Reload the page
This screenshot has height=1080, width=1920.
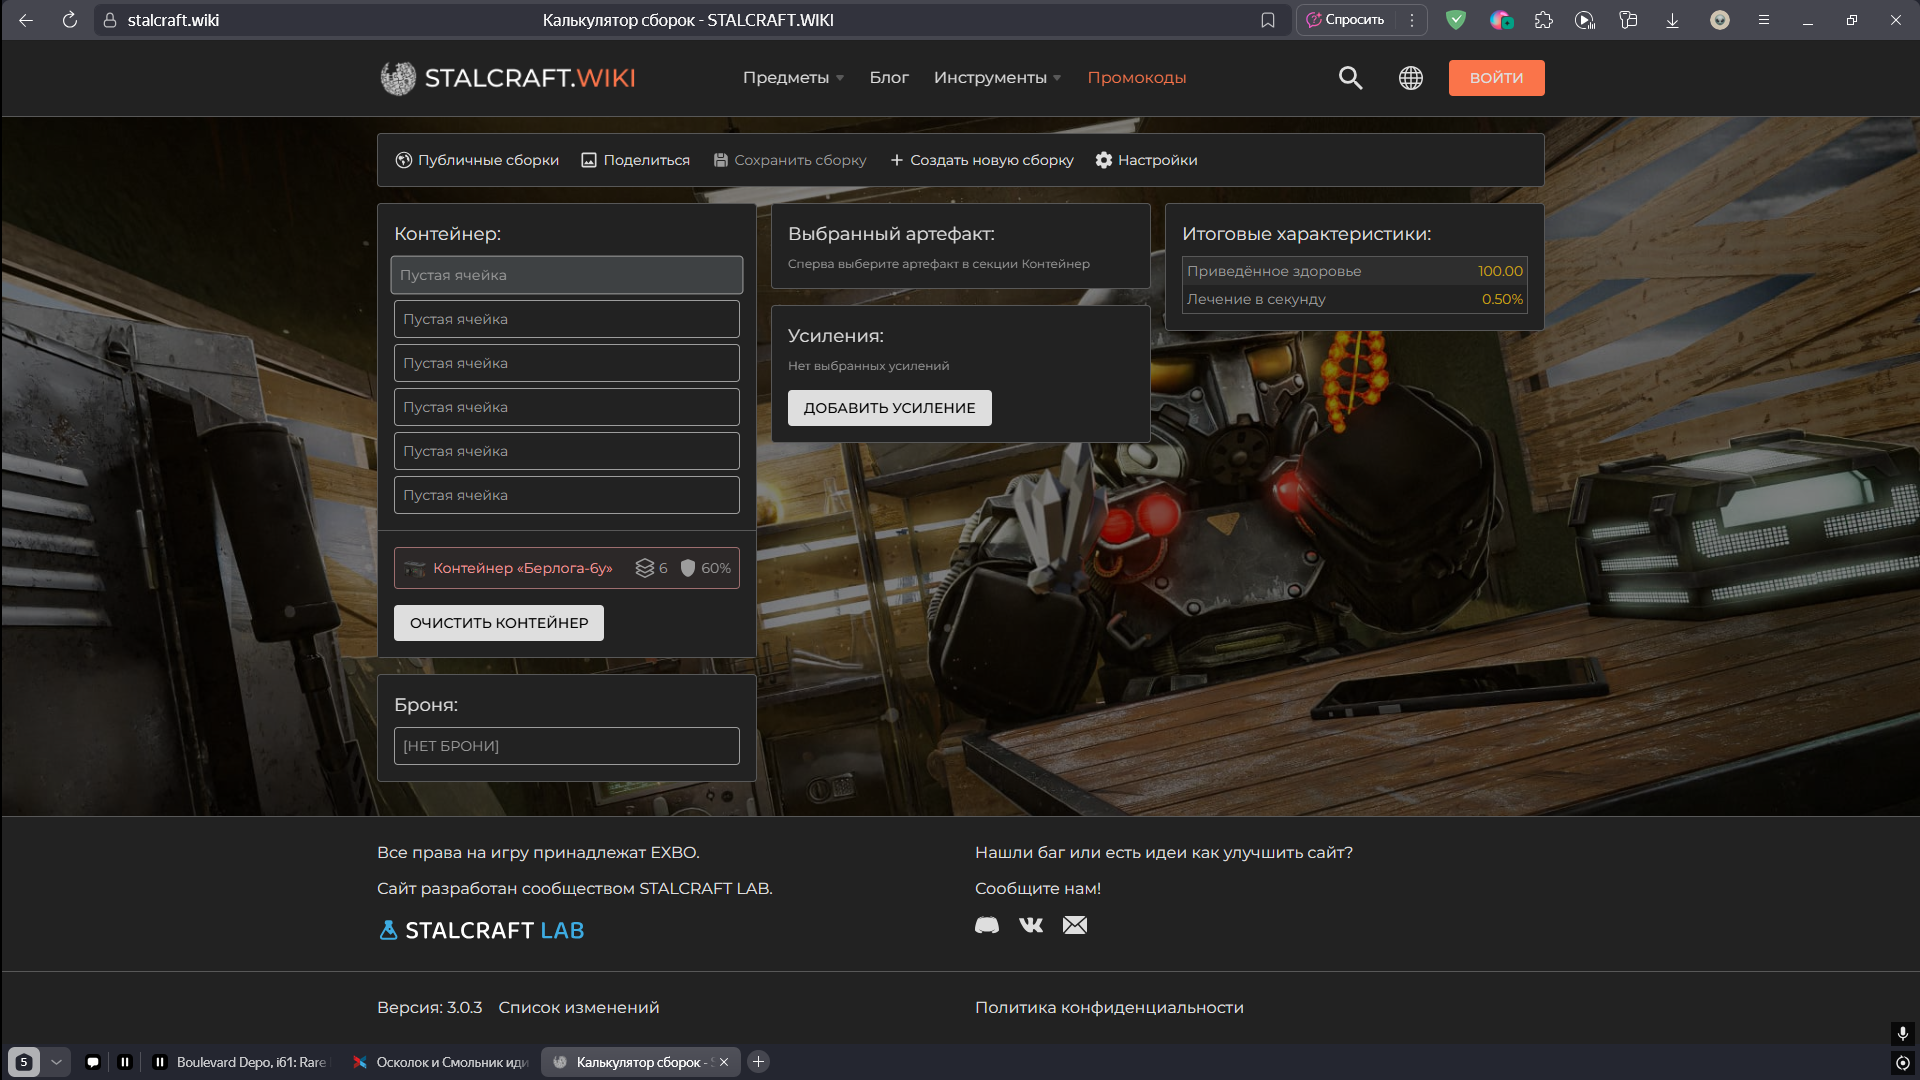coord(70,20)
